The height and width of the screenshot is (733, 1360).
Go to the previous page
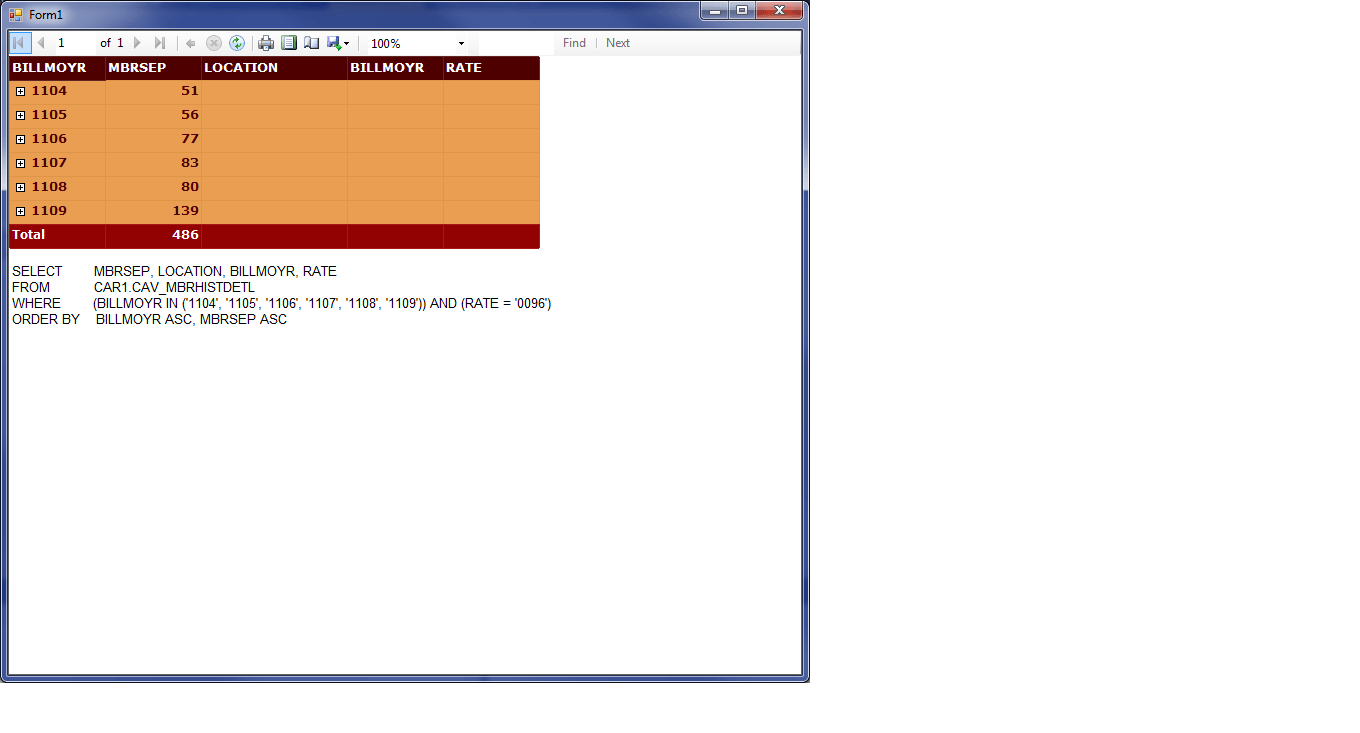click(41, 43)
